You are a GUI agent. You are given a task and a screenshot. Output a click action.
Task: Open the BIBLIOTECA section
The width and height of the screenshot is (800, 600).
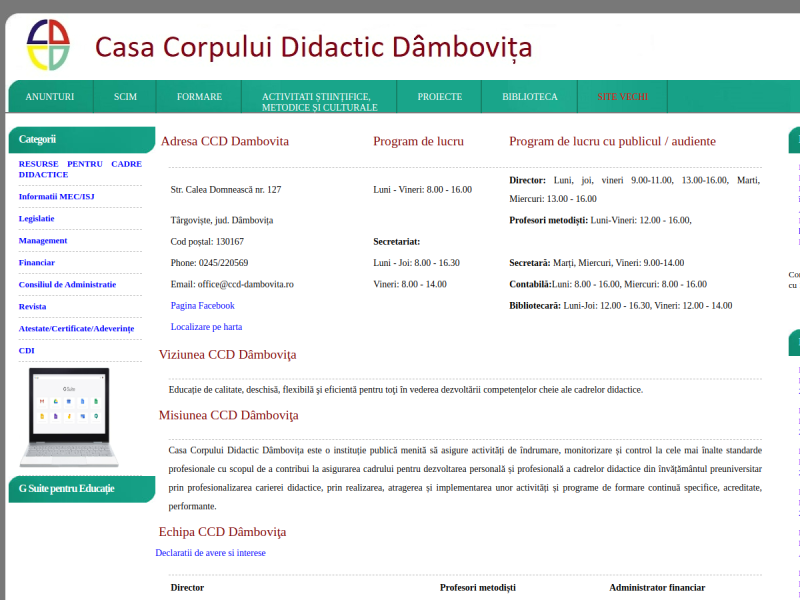(532, 96)
